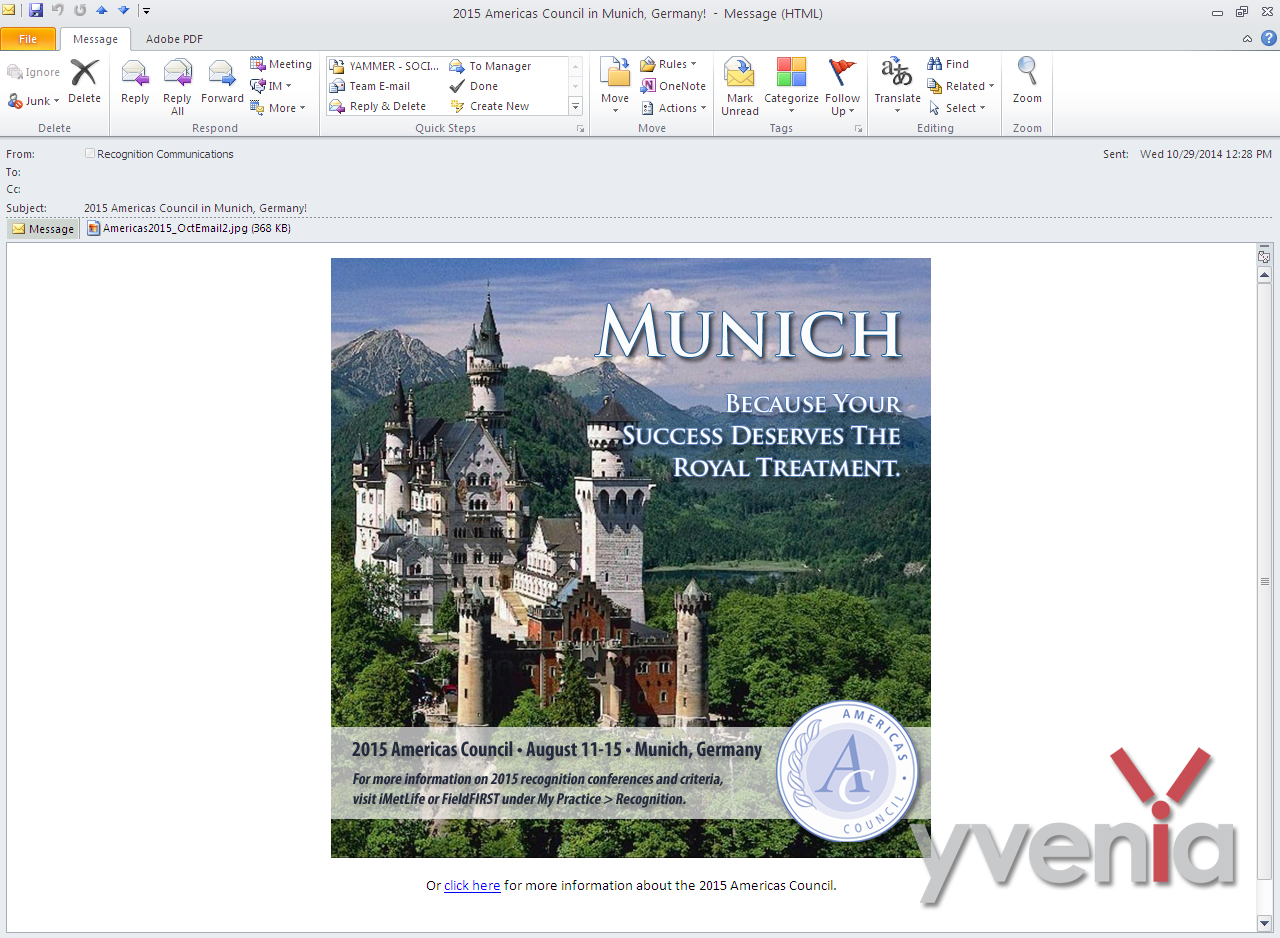This screenshot has width=1280, height=938.
Task: Send message to OneNote
Action: tap(673, 86)
